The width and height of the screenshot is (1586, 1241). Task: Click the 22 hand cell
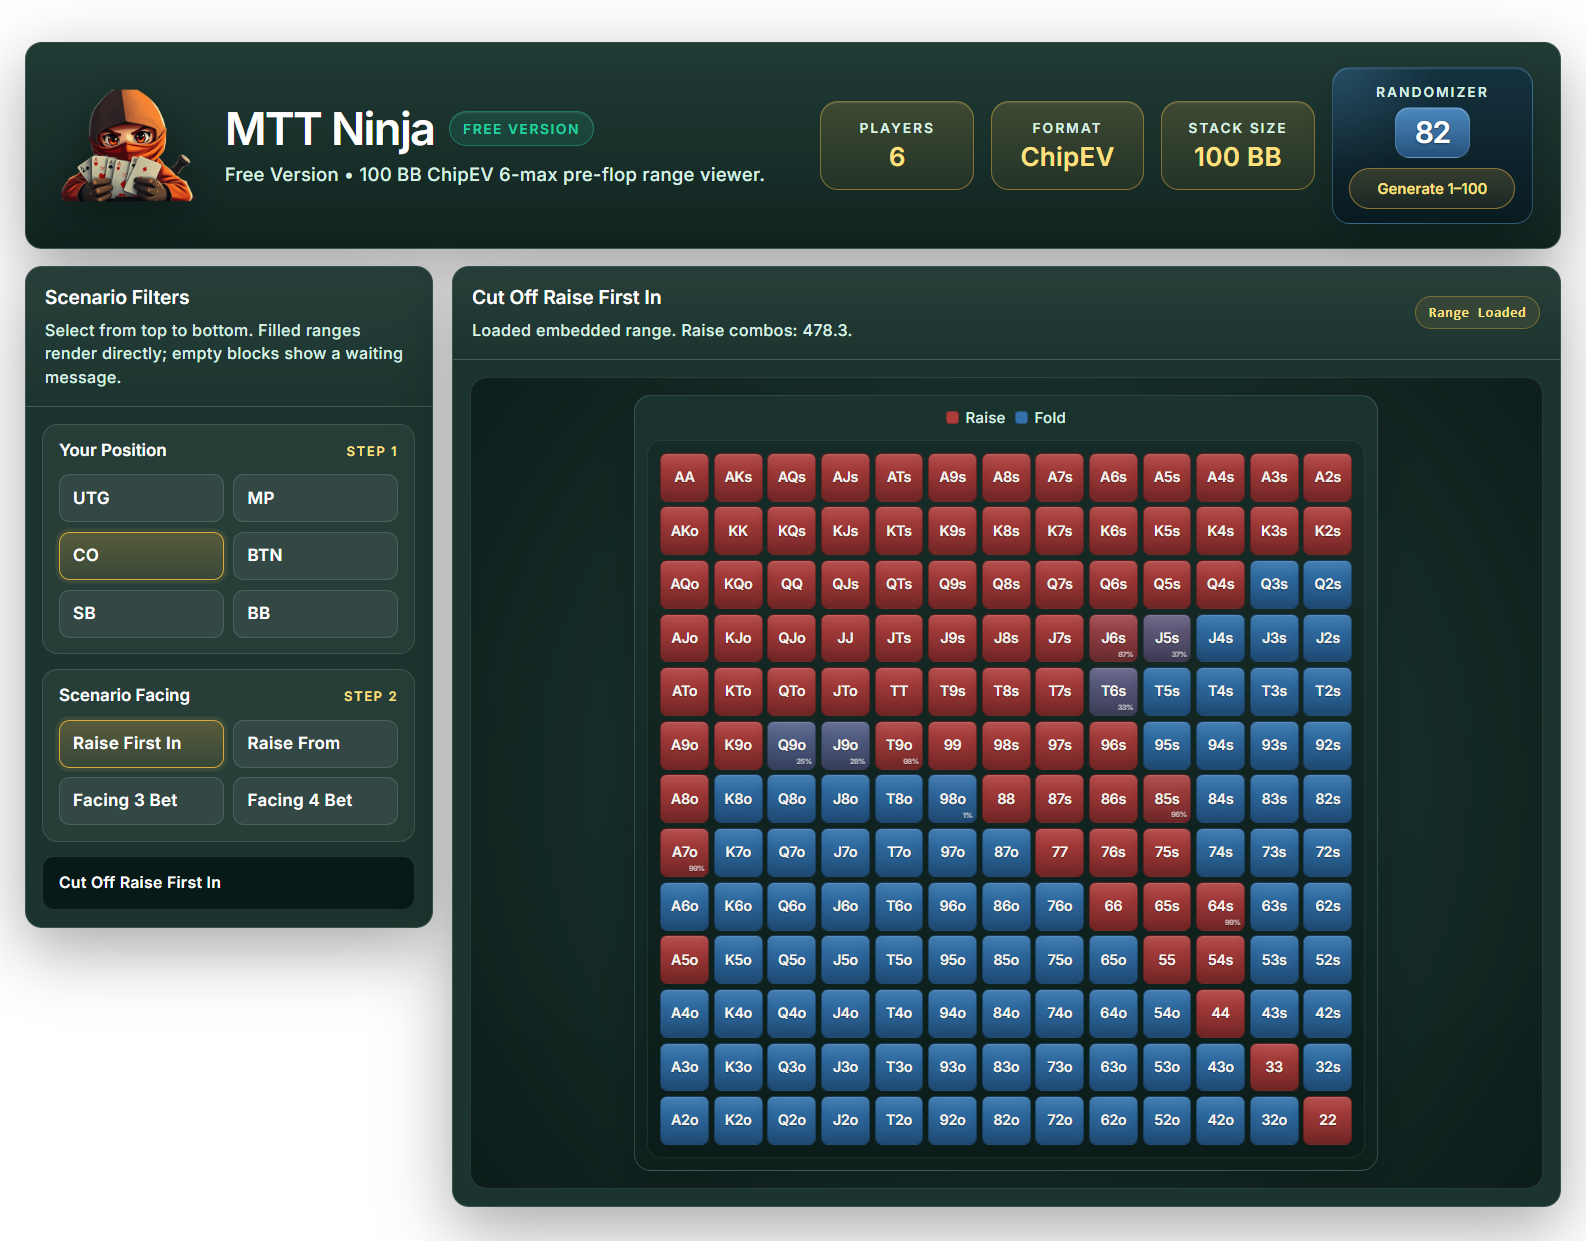1327,1120
